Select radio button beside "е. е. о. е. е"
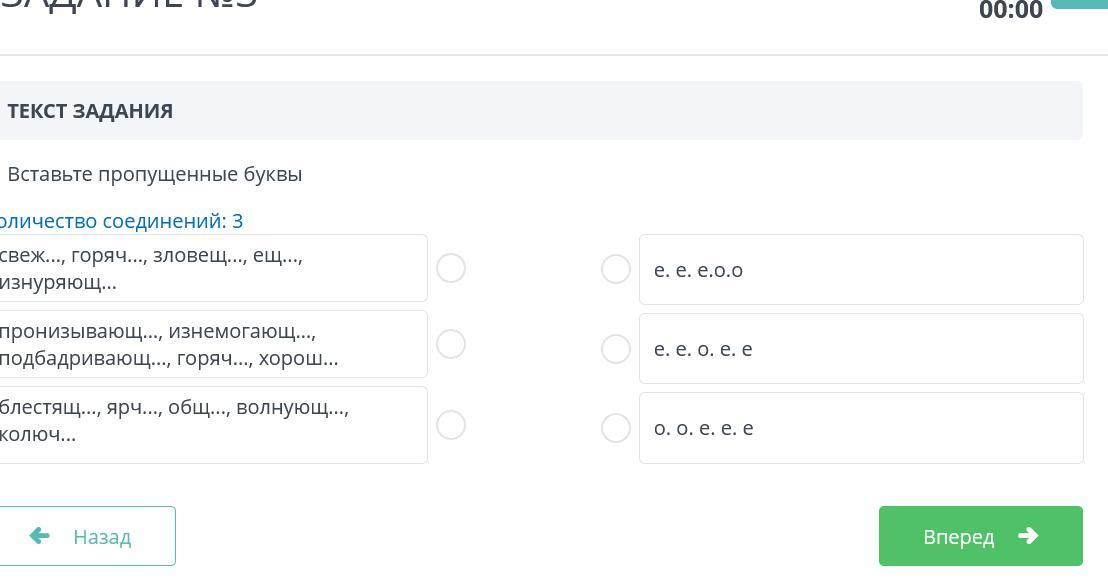The image size is (1108, 581). pos(616,349)
